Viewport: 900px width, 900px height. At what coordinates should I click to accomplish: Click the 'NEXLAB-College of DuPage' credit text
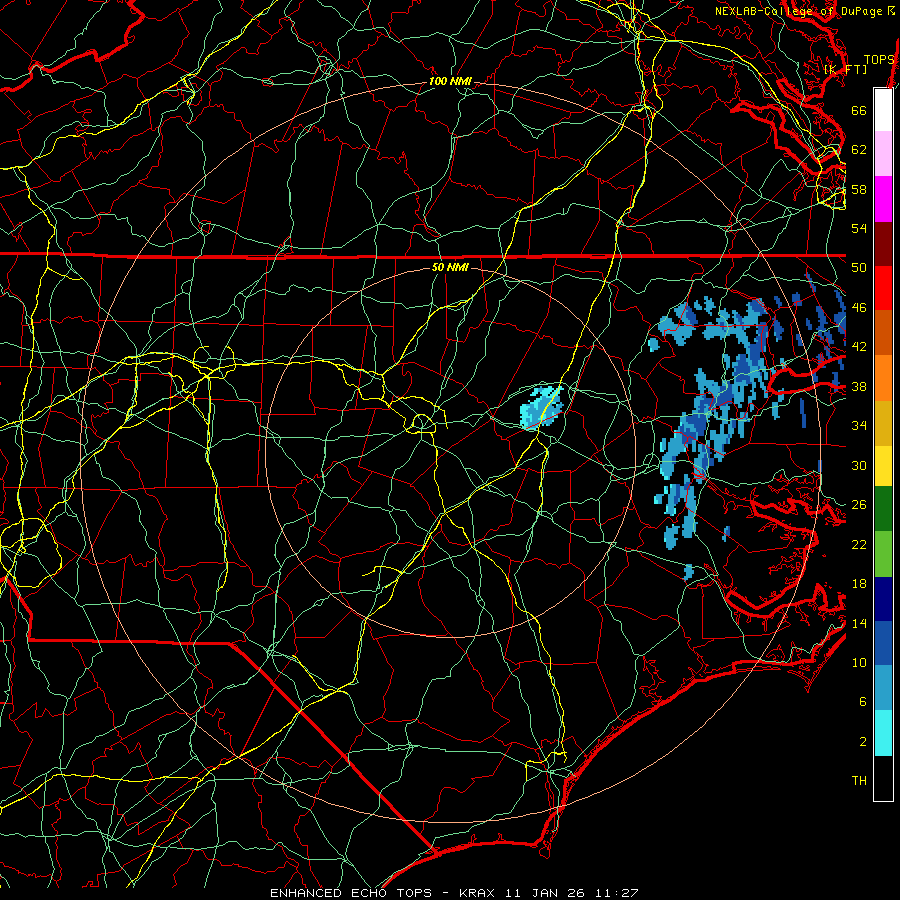(800, 11)
